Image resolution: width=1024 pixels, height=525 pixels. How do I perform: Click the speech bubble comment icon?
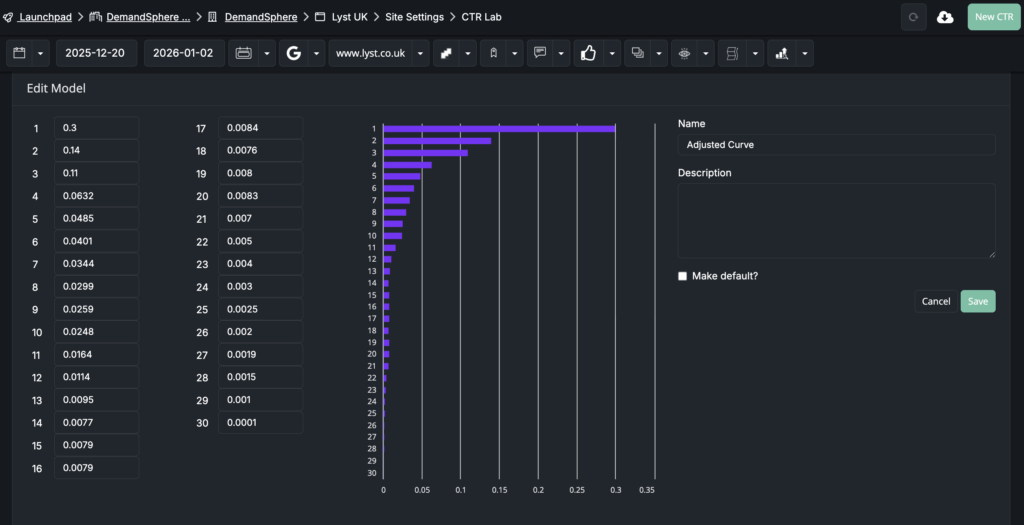pos(540,53)
